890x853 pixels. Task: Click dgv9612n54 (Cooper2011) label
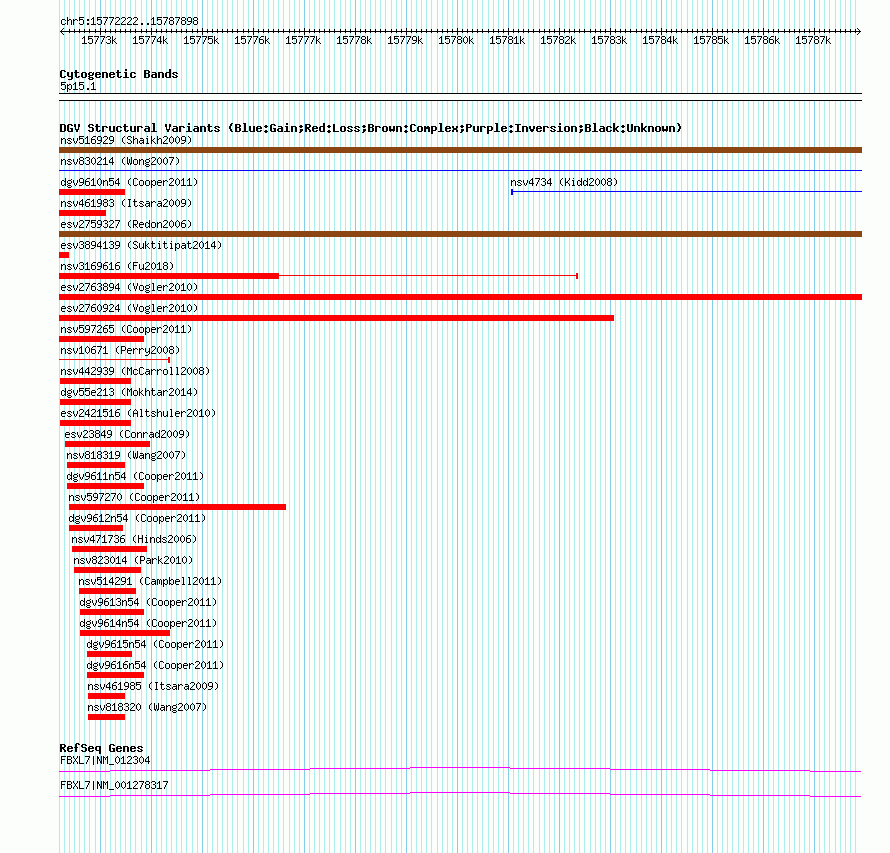pos(137,518)
